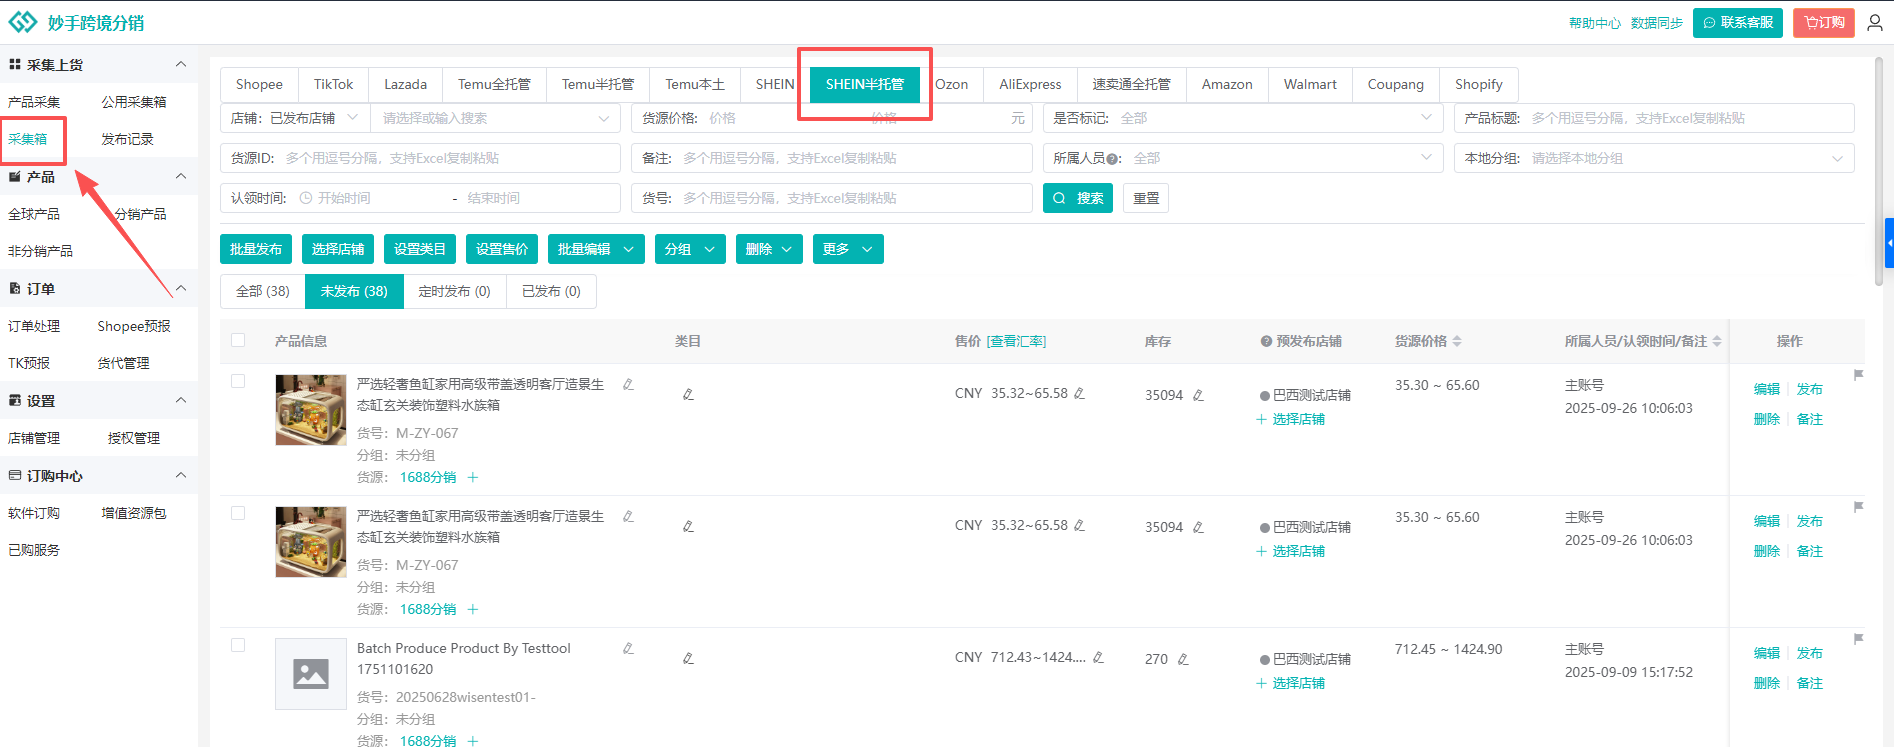Edit stock 35094 with pencil icon
Screen dimensions: 1894x747
click(1198, 396)
